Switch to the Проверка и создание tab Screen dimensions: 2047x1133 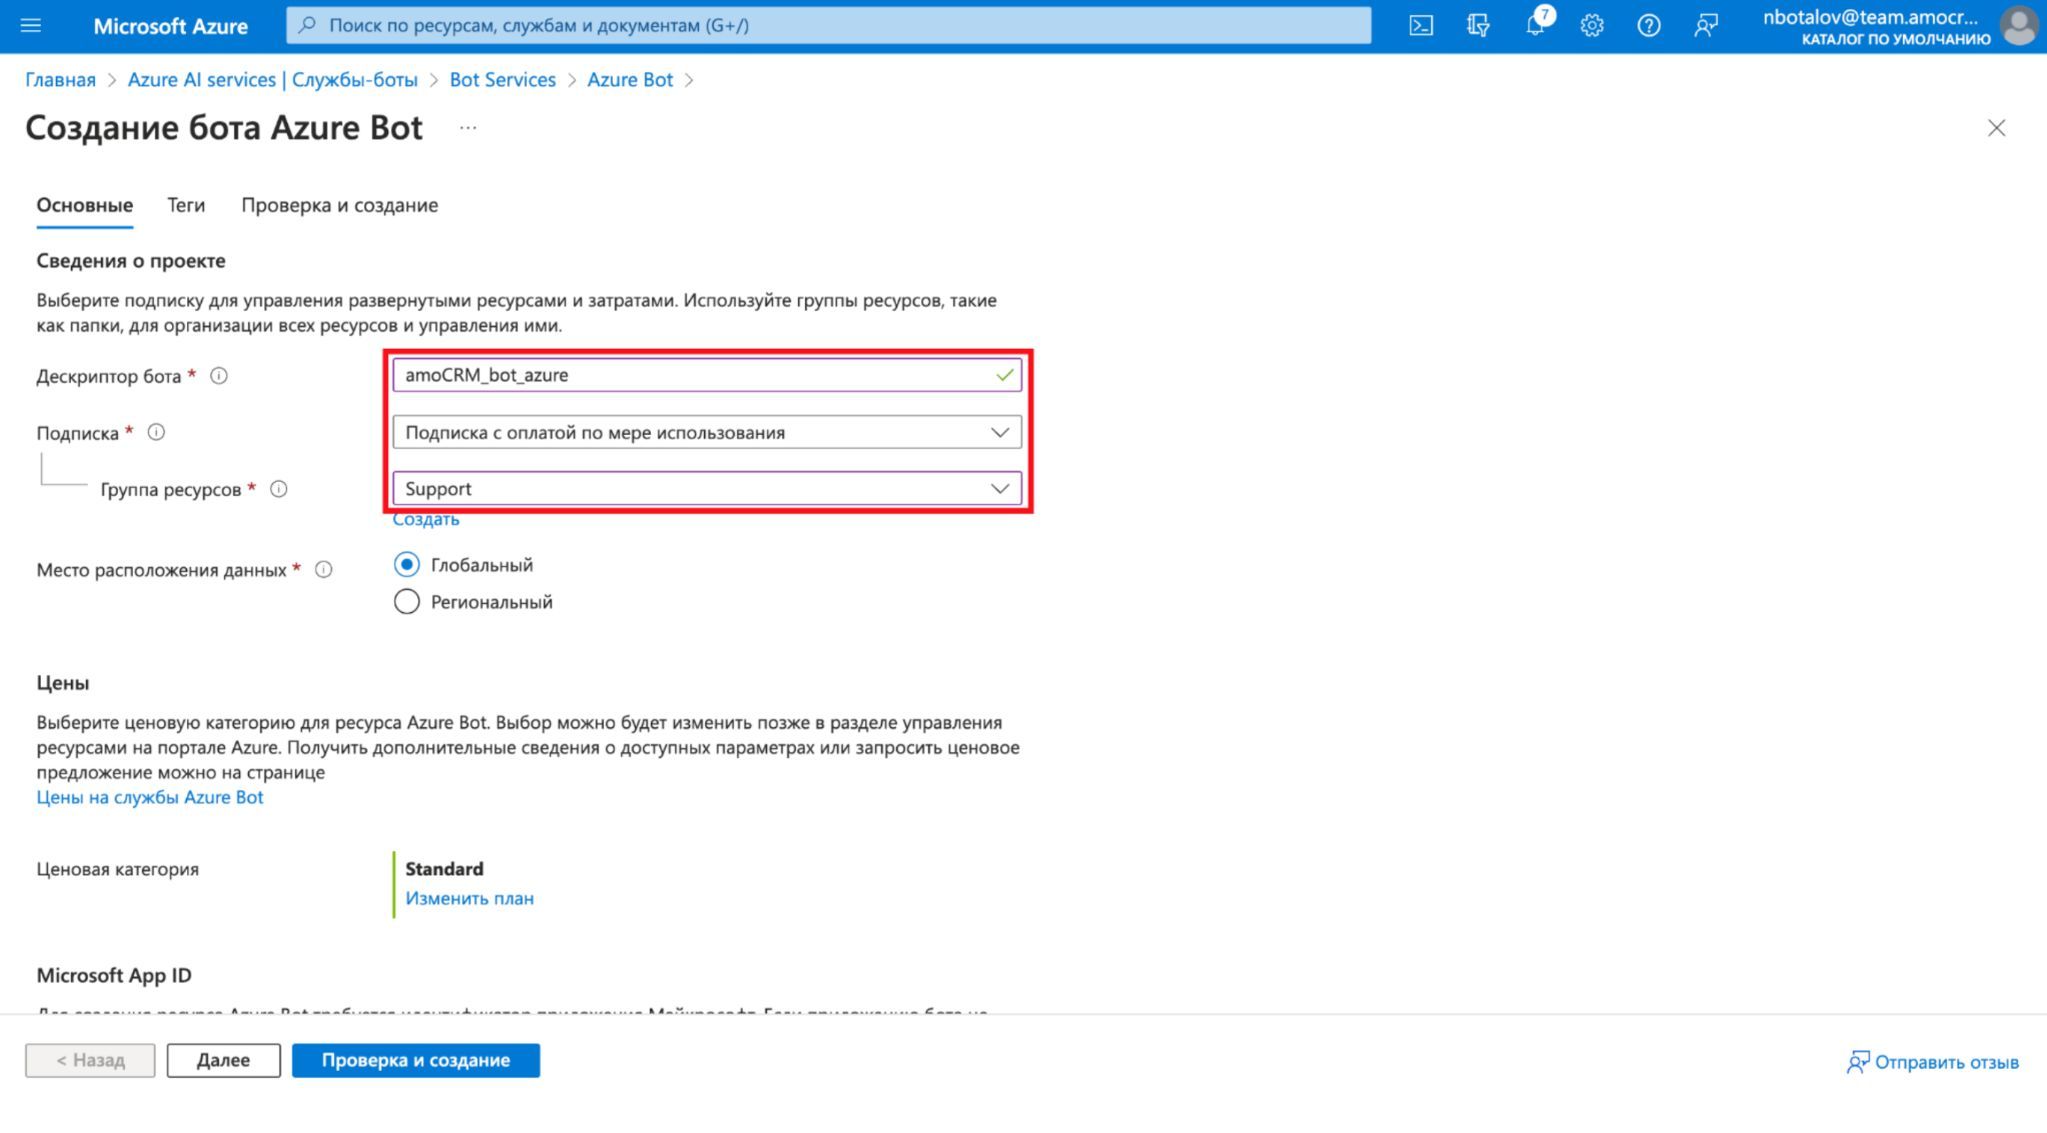click(340, 205)
